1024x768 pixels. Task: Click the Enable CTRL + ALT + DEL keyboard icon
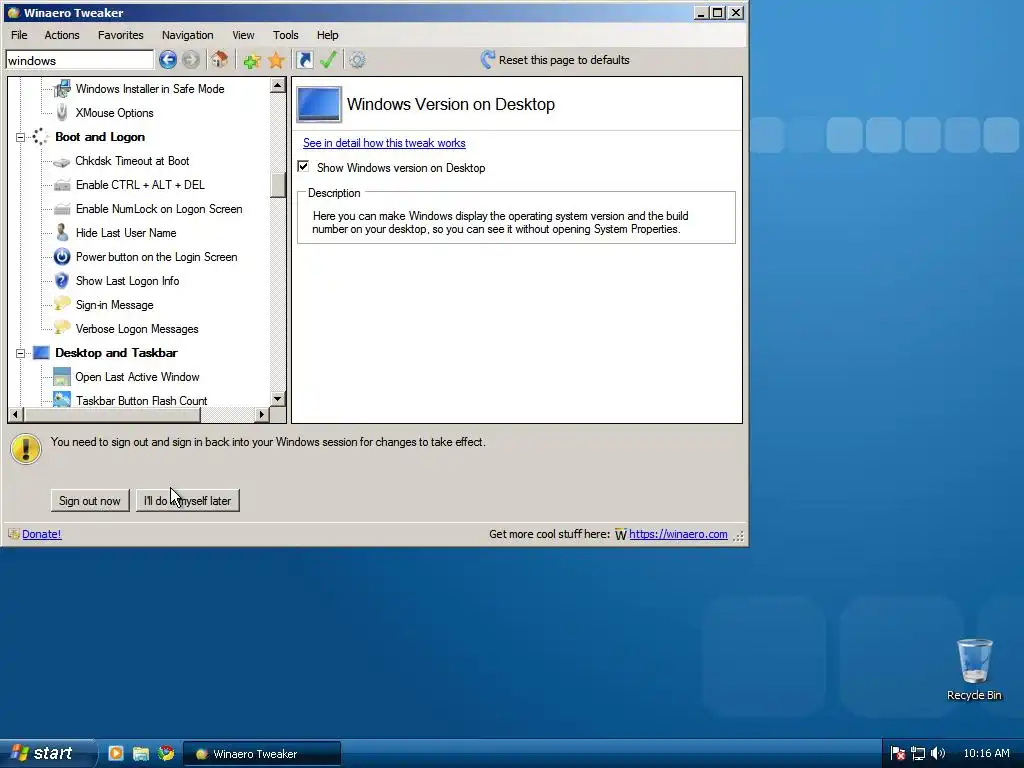coord(62,185)
